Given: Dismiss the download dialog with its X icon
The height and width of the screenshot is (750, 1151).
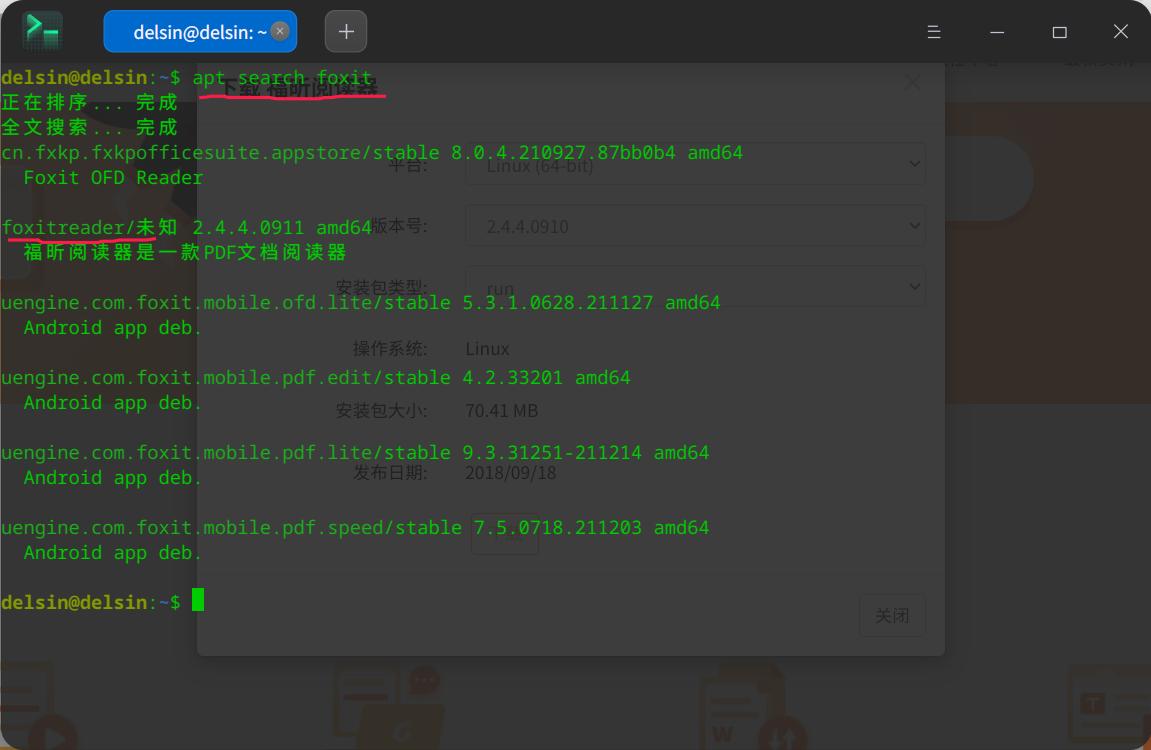Looking at the screenshot, I should point(911,82).
